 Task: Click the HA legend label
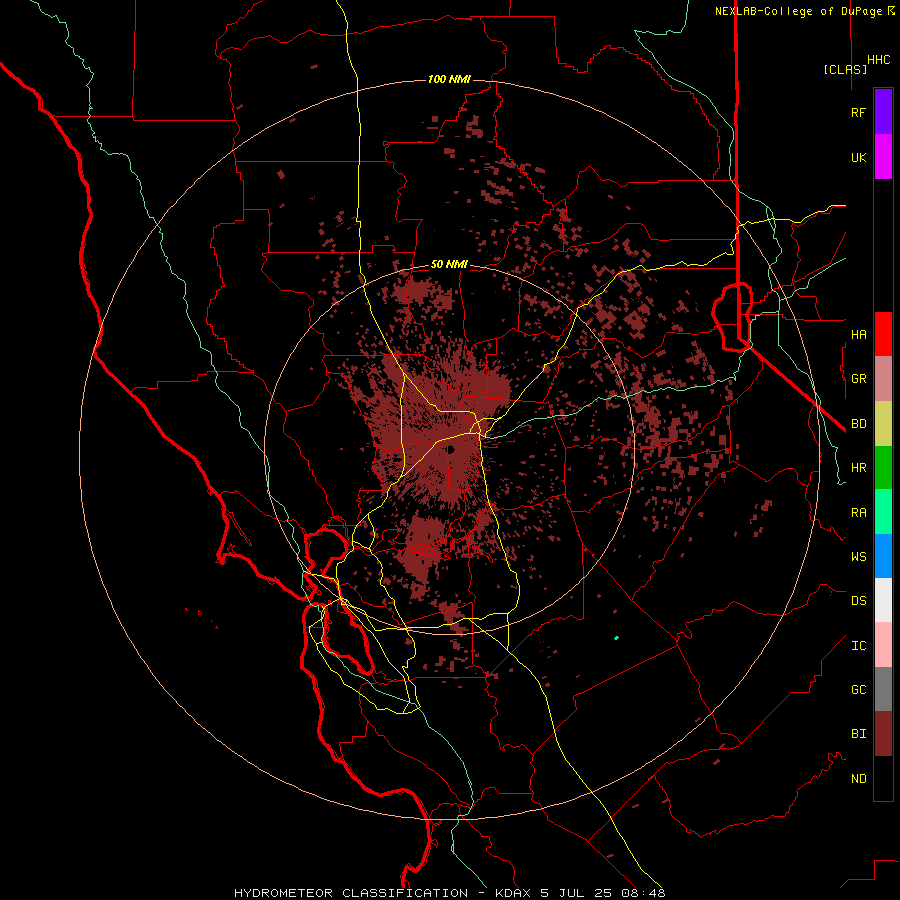coord(859,334)
